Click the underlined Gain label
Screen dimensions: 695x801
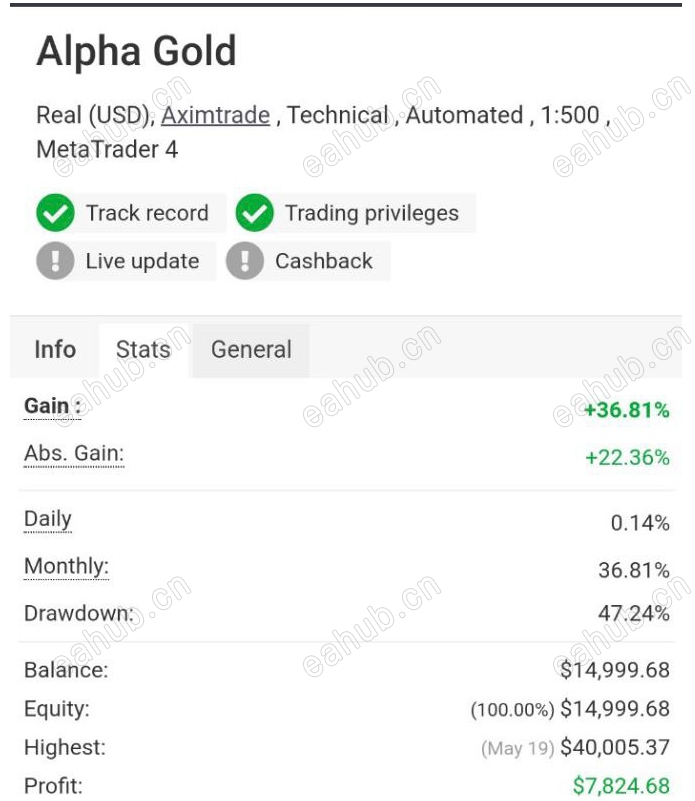point(52,406)
